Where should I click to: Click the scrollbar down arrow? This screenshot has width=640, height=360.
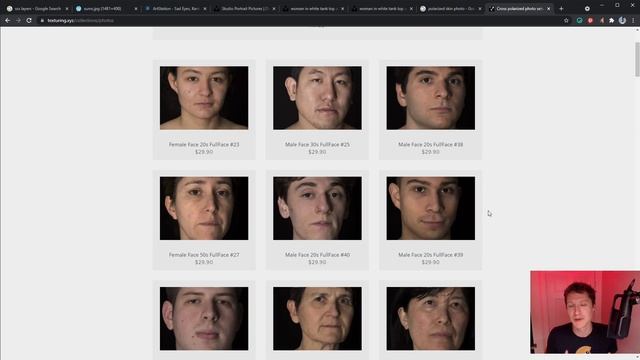(637, 357)
